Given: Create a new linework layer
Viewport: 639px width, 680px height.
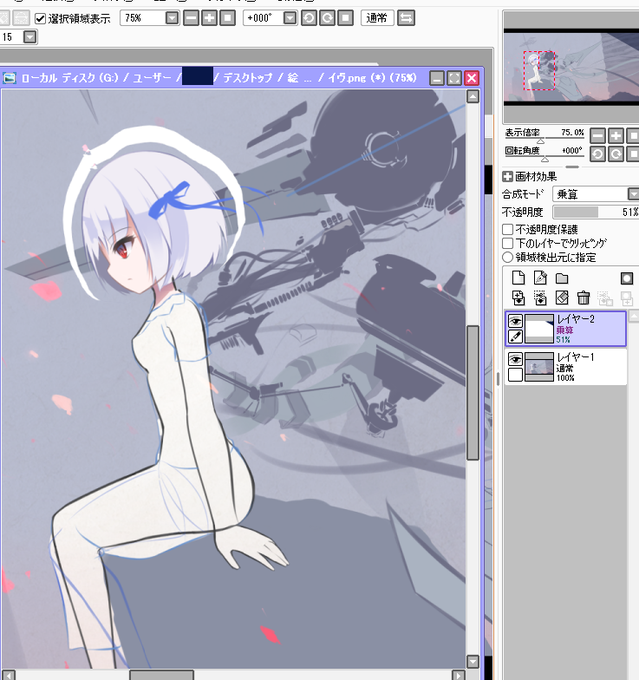Looking at the screenshot, I should click(x=540, y=278).
